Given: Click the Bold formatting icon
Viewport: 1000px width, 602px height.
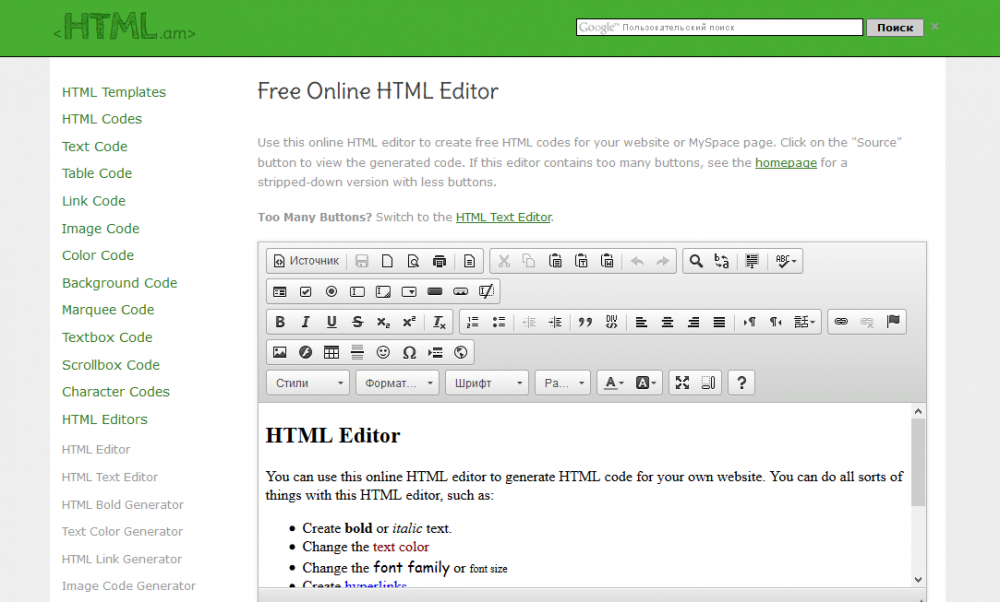Looking at the screenshot, I should [280, 322].
